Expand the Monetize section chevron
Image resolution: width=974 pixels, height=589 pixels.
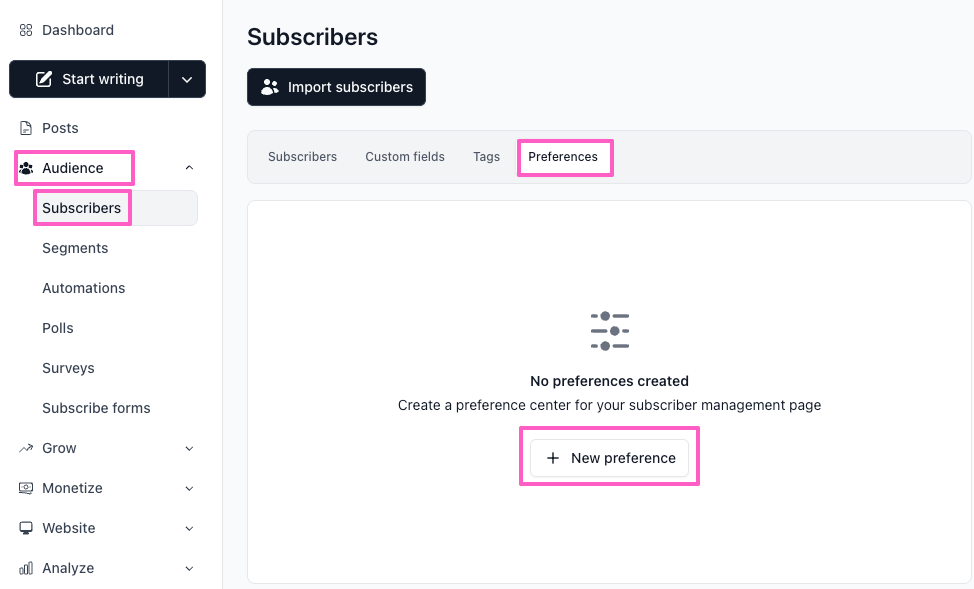point(190,488)
